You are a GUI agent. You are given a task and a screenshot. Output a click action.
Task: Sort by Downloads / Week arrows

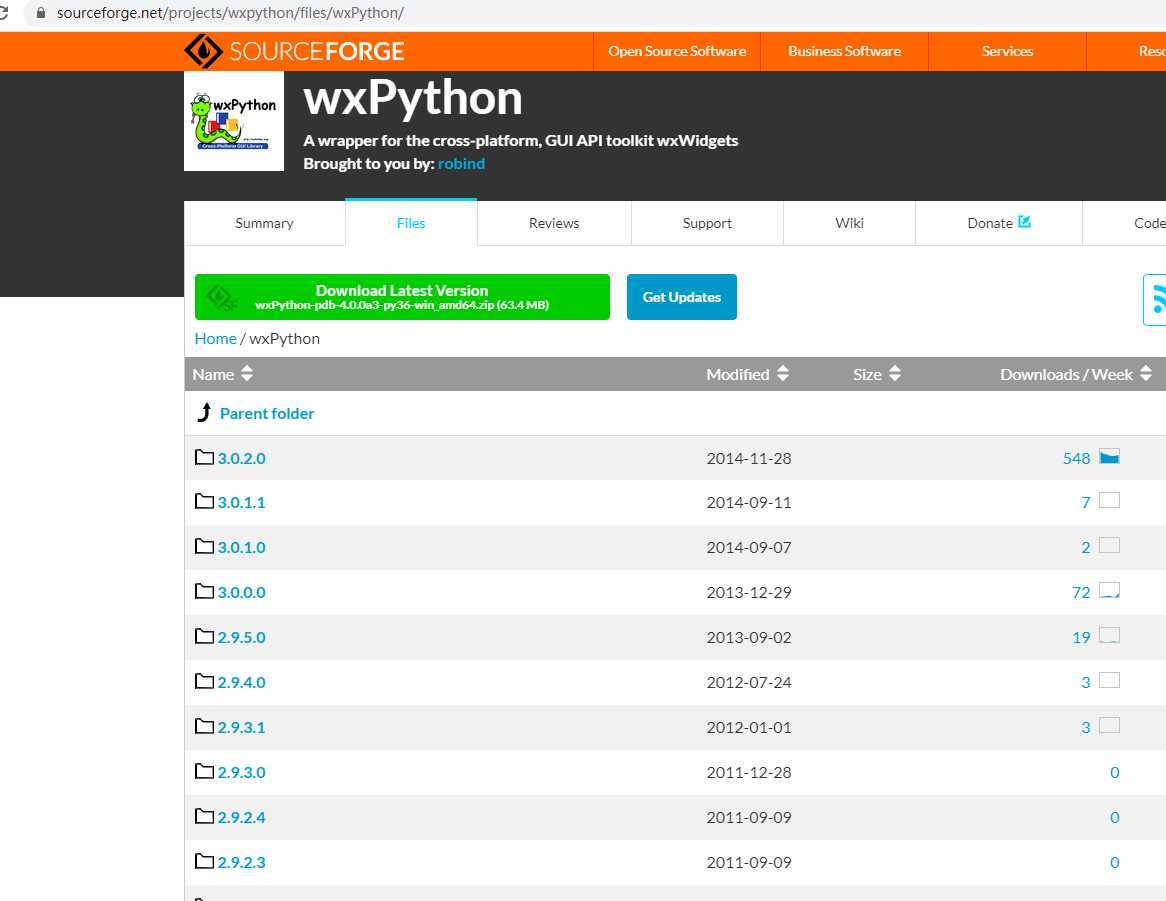tap(1146, 374)
